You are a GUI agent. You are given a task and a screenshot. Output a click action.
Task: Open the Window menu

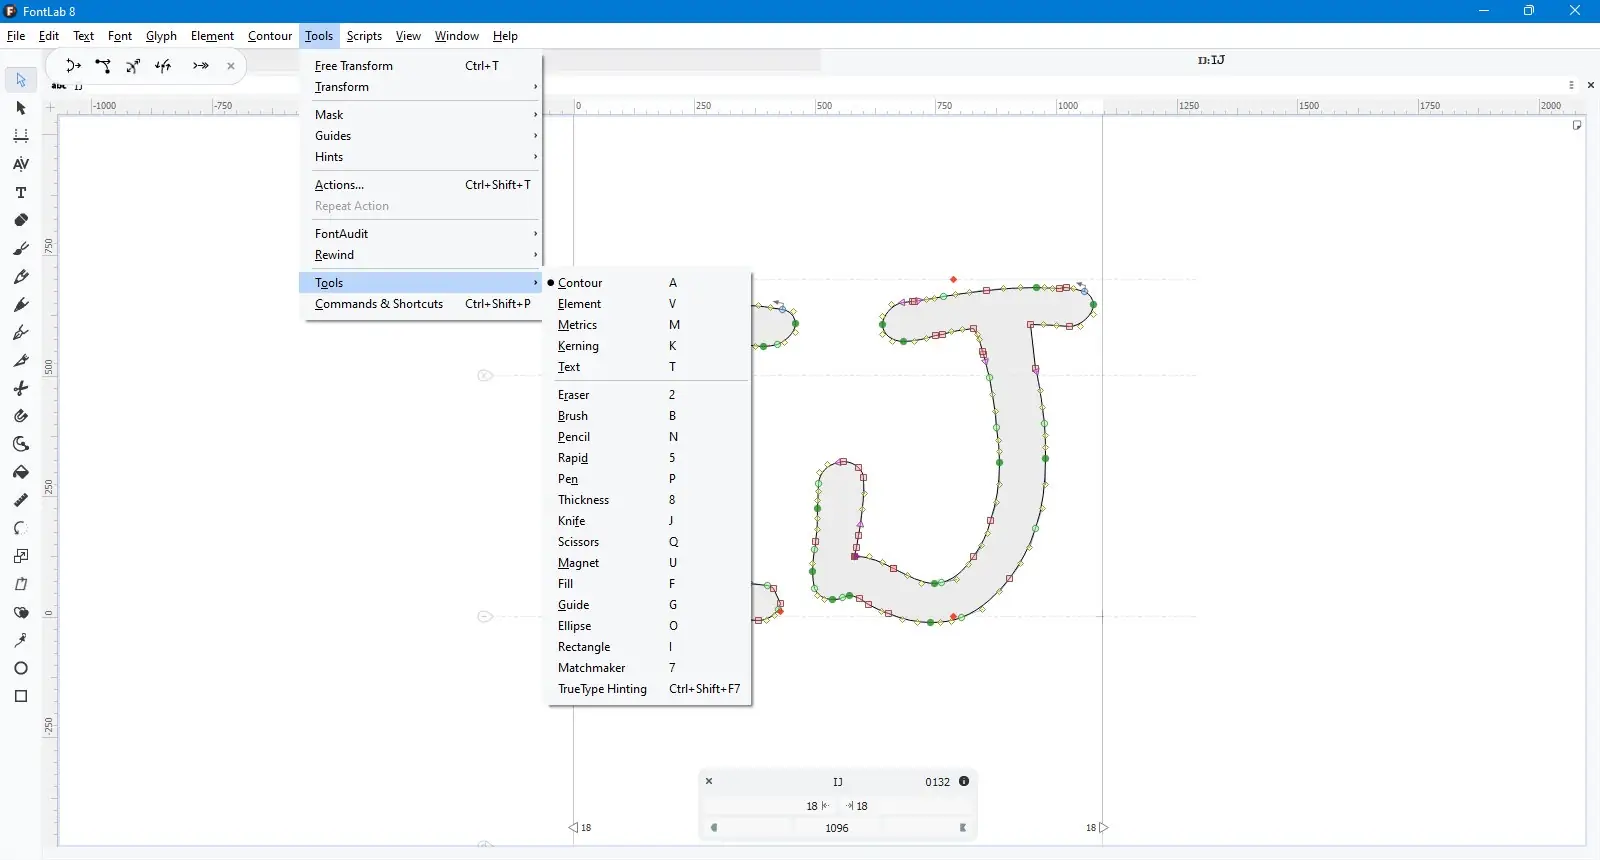tap(457, 36)
